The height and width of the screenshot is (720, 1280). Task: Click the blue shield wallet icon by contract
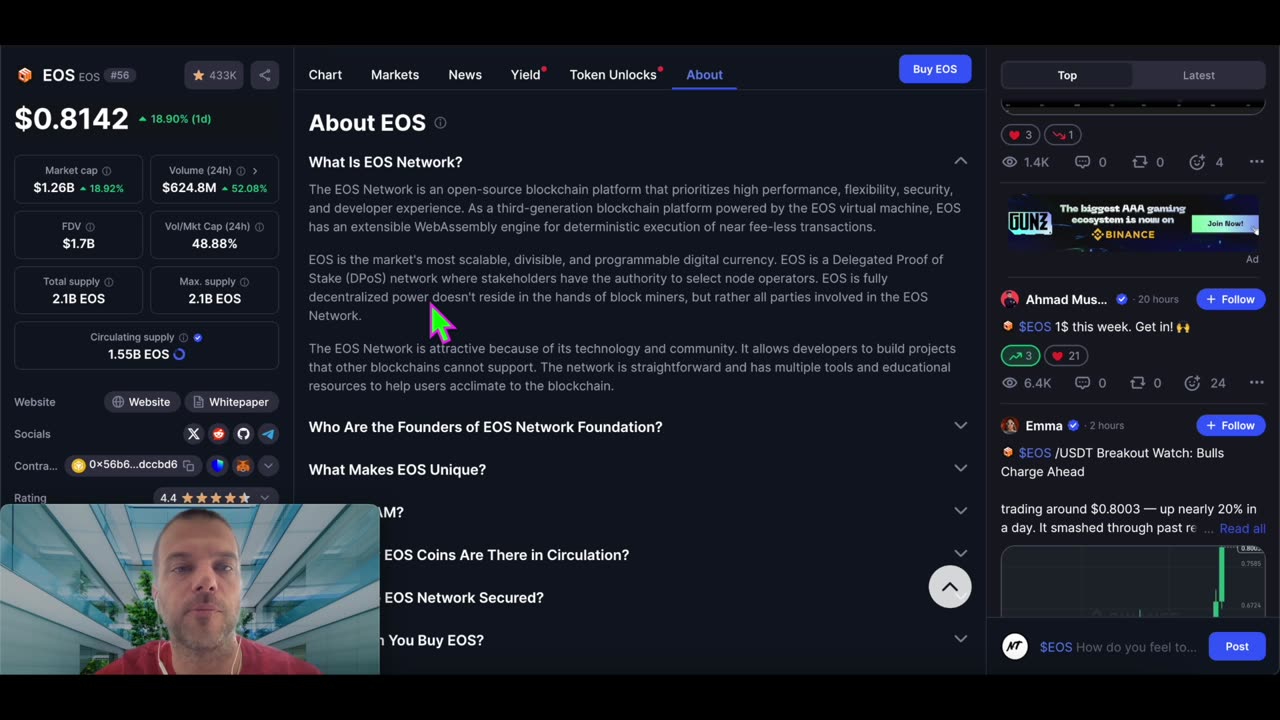(217, 466)
